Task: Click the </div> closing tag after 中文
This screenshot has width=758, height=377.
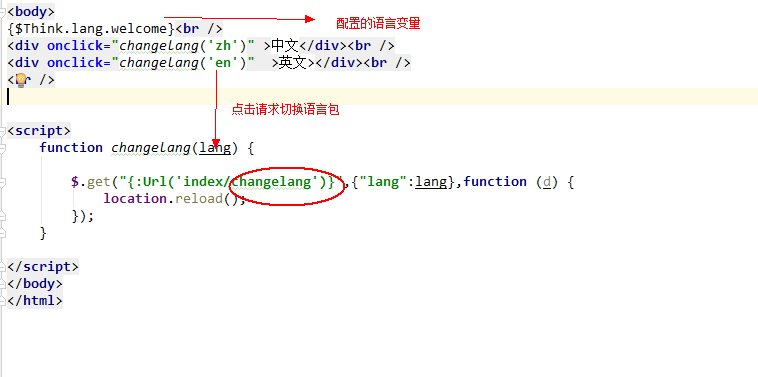Action: tap(323, 46)
